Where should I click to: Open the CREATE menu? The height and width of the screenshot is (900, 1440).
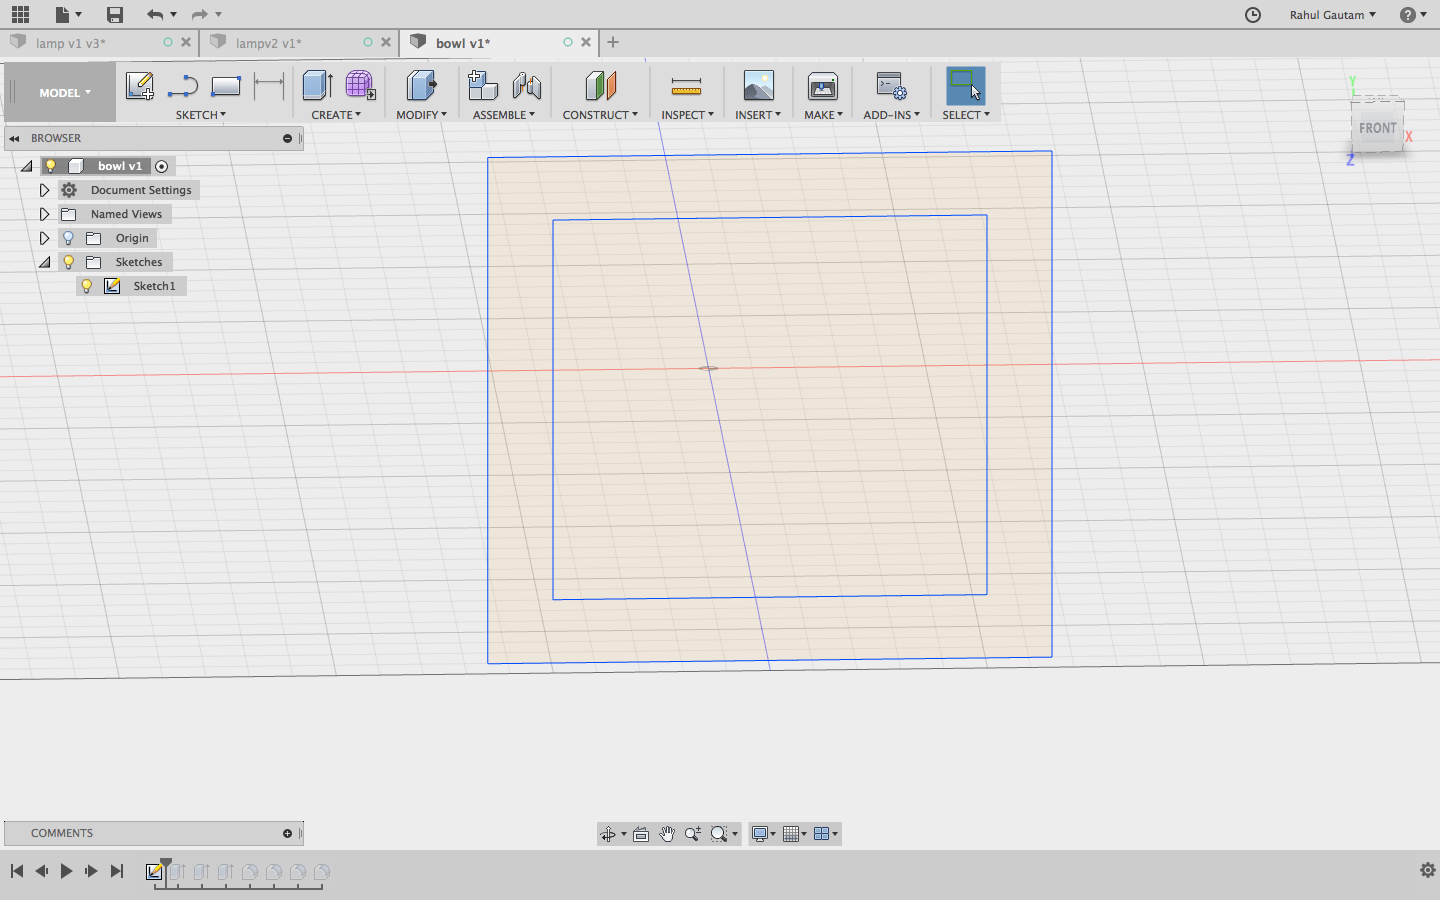point(336,115)
